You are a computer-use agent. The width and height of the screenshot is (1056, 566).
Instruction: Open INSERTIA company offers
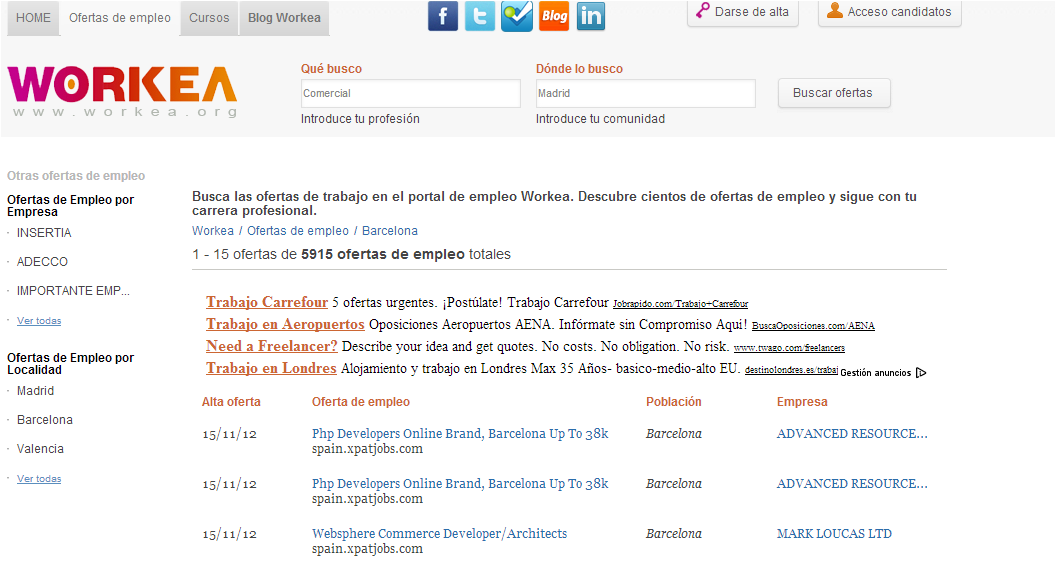click(x=44, y=233)
